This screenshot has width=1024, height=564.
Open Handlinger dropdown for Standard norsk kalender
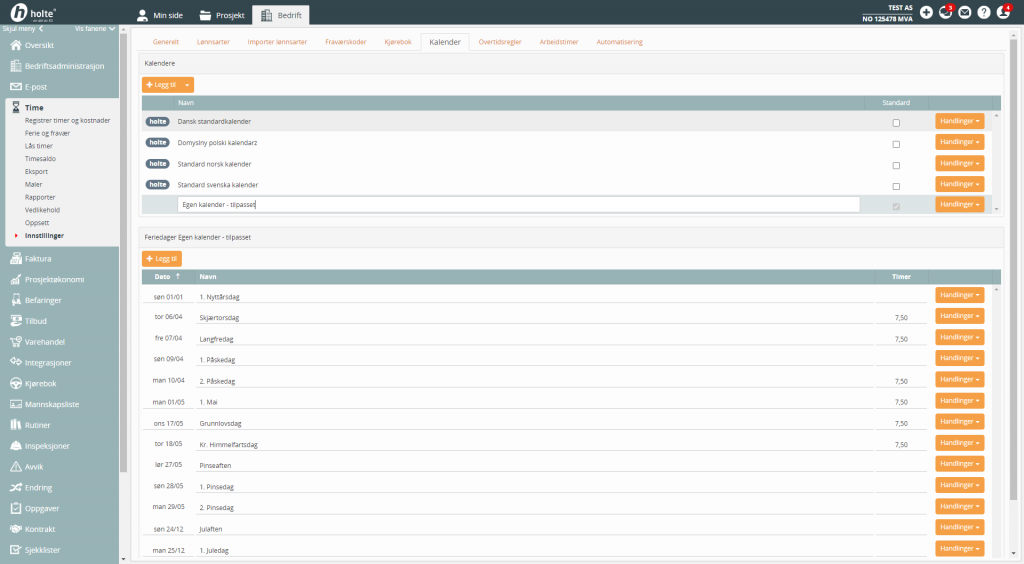pos(959,163)
